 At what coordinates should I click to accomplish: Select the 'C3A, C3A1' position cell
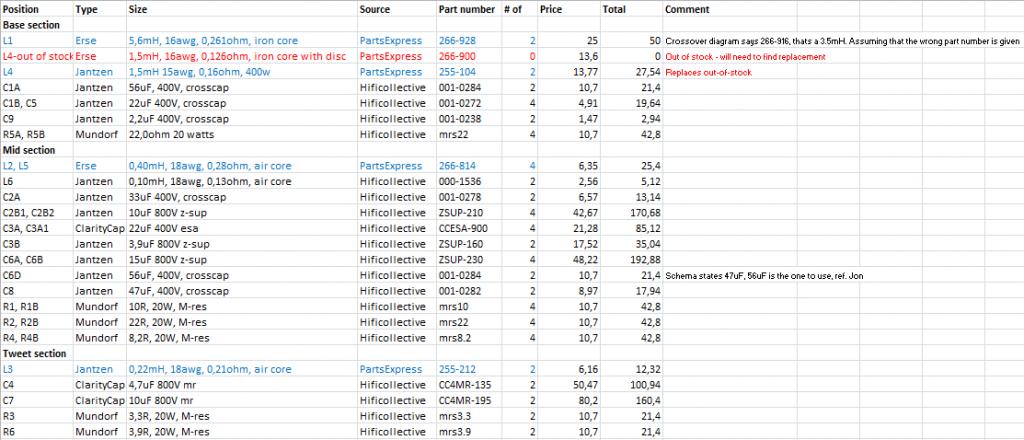click(37, 228)
